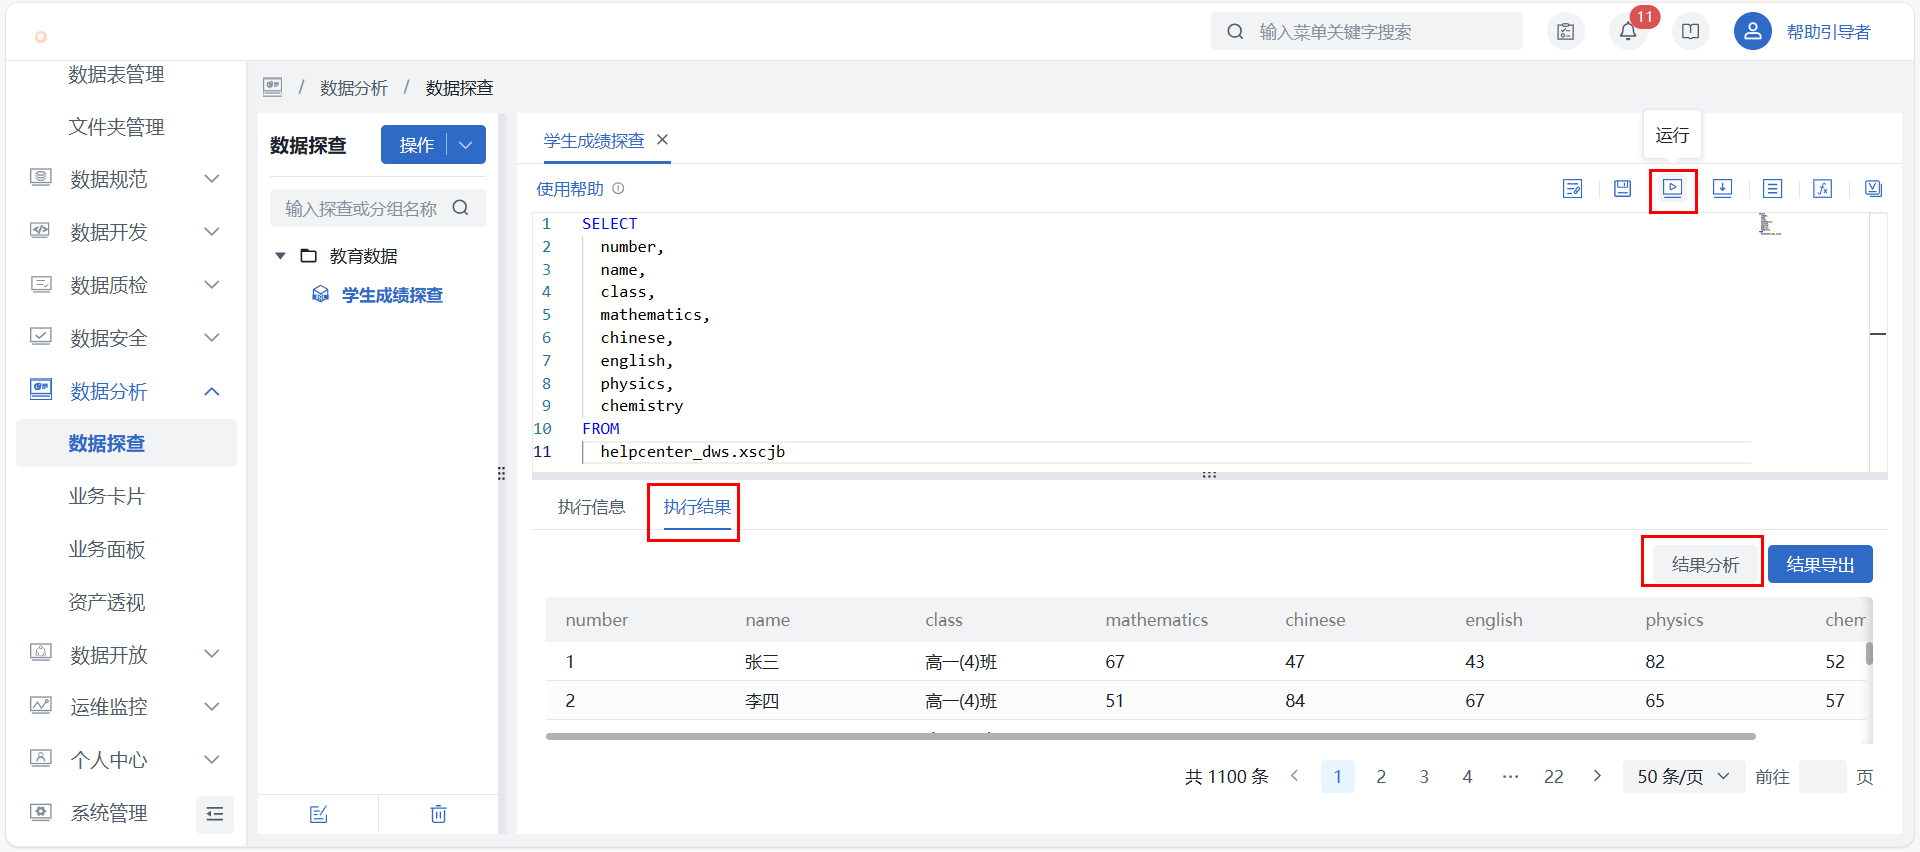Click the 张三 name cell
This screenshot has height=852, width=1920.
[762, 662]
